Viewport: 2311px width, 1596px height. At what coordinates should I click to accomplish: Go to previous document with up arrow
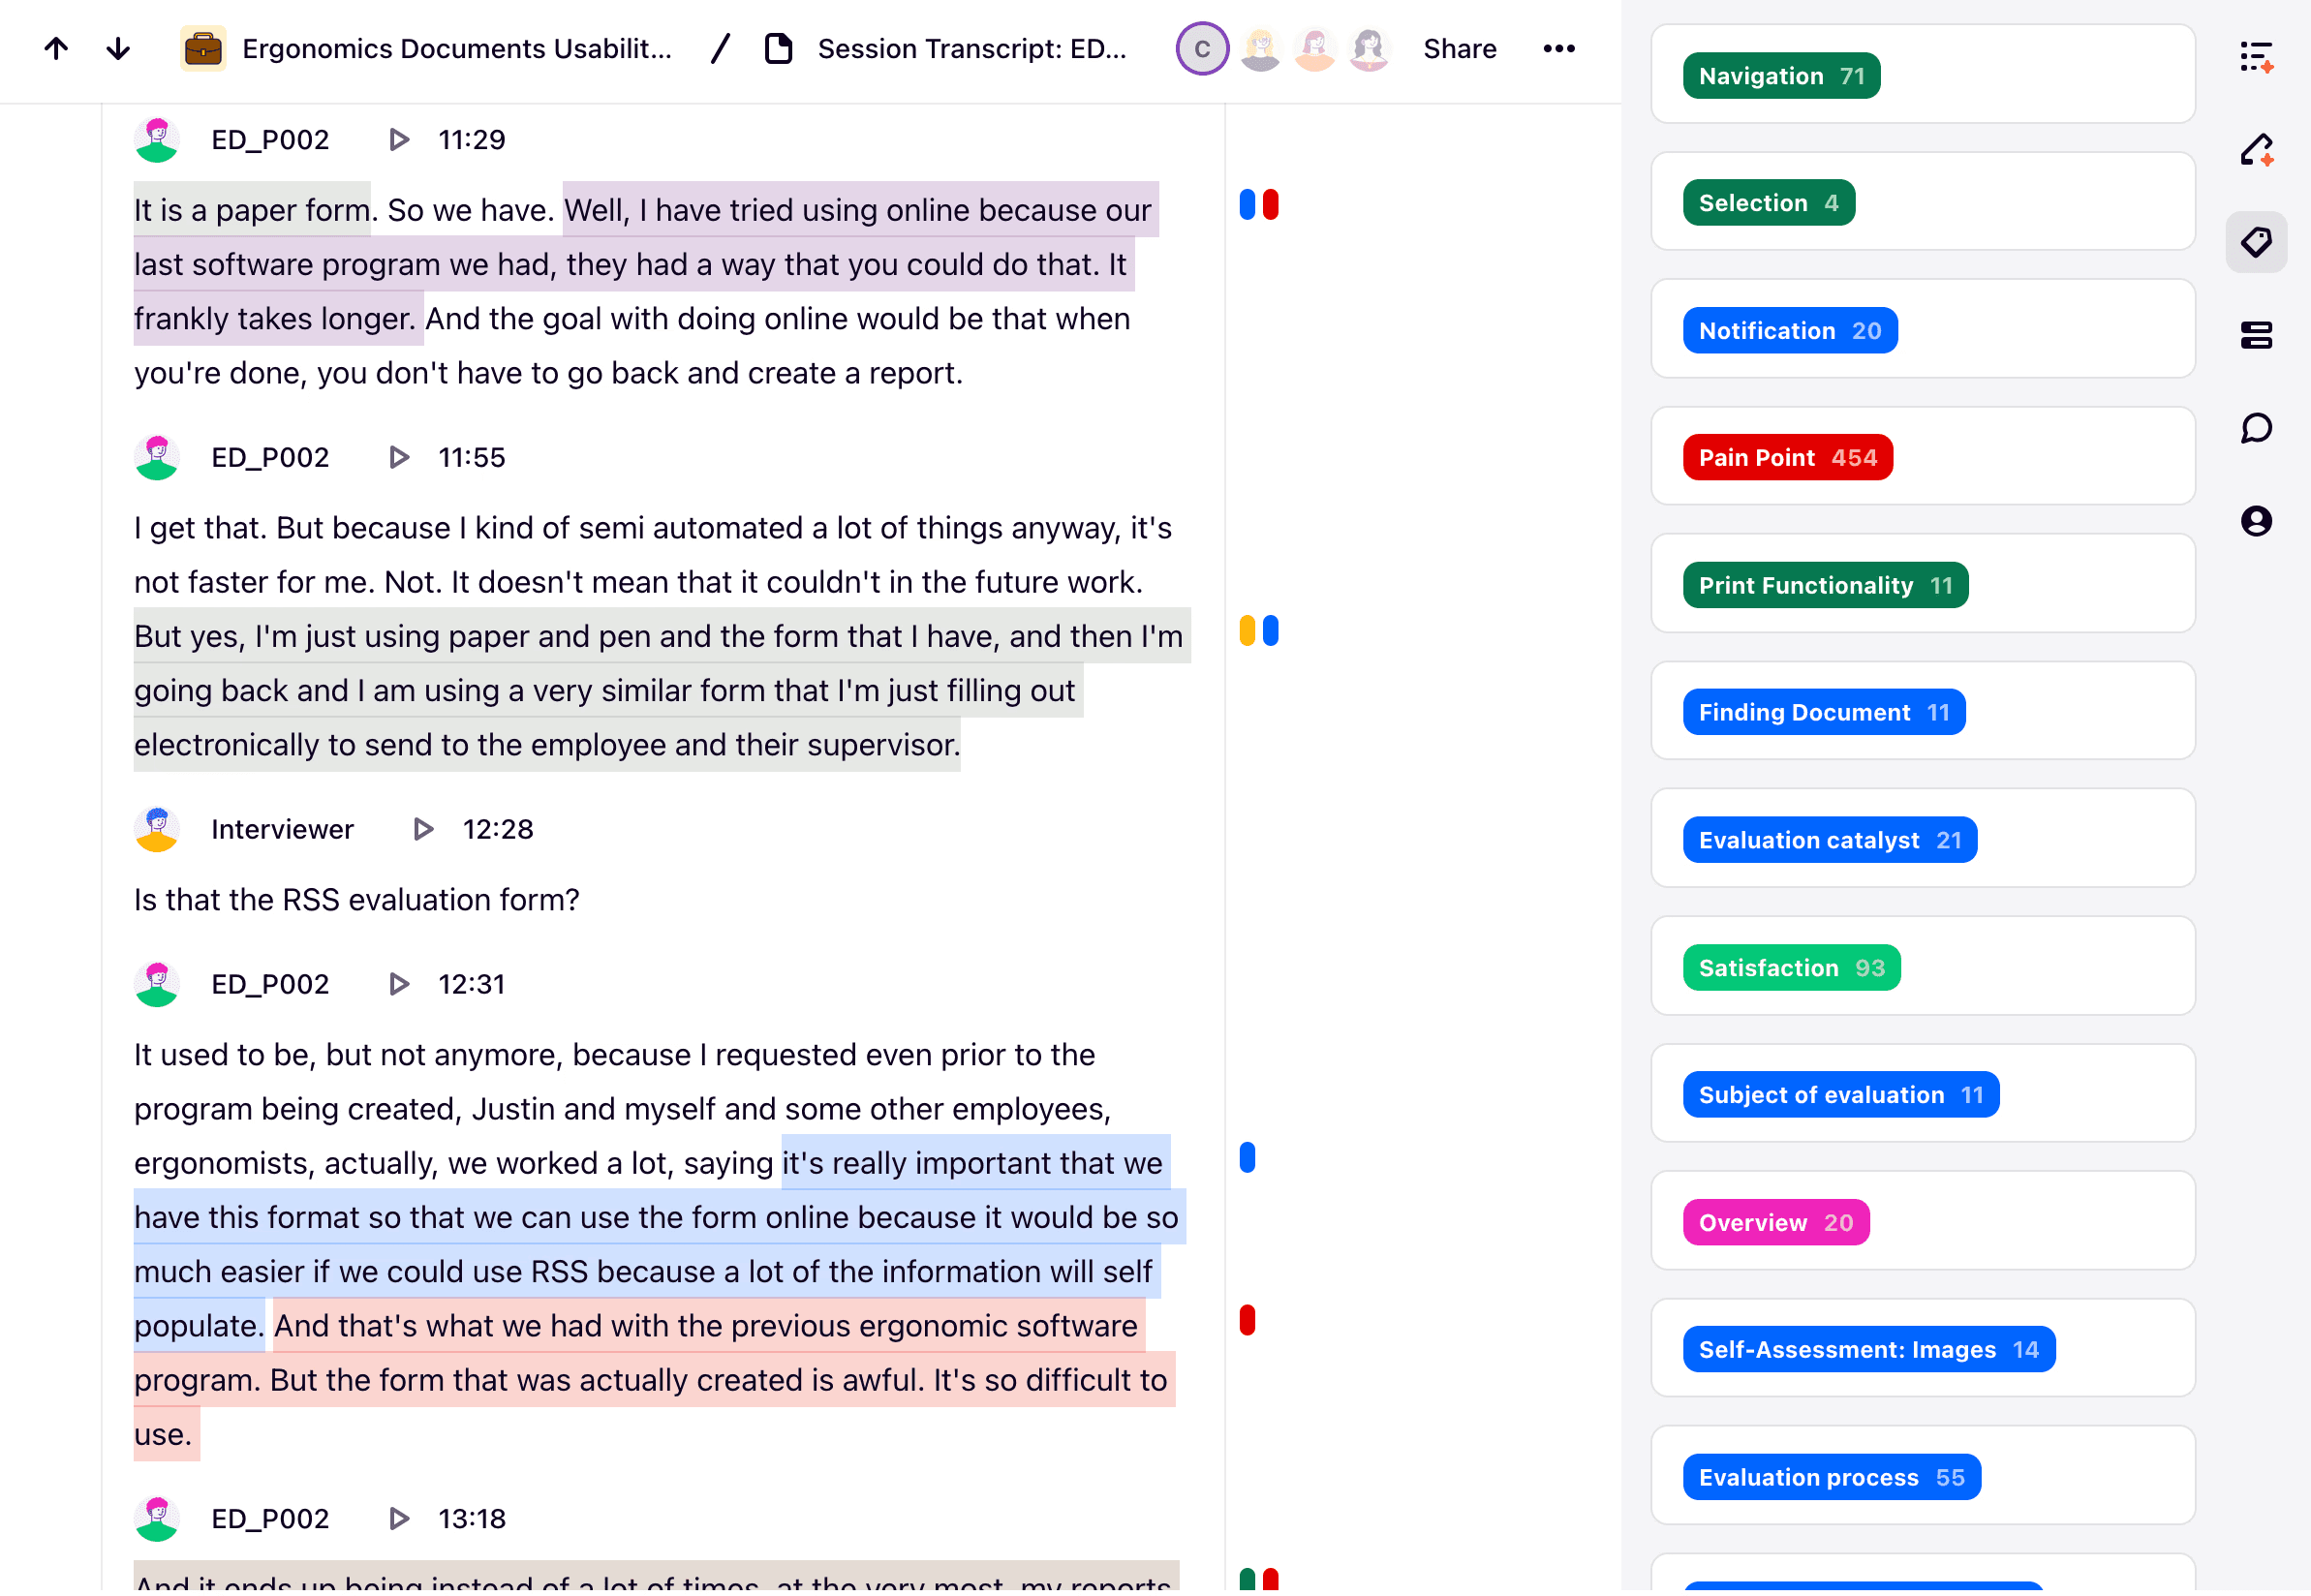click(x=56, y=48)
